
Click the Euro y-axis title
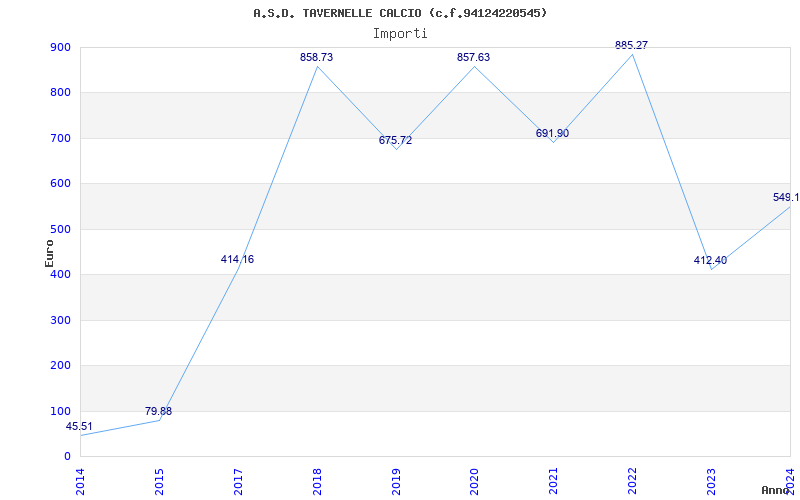click(49, 253)
